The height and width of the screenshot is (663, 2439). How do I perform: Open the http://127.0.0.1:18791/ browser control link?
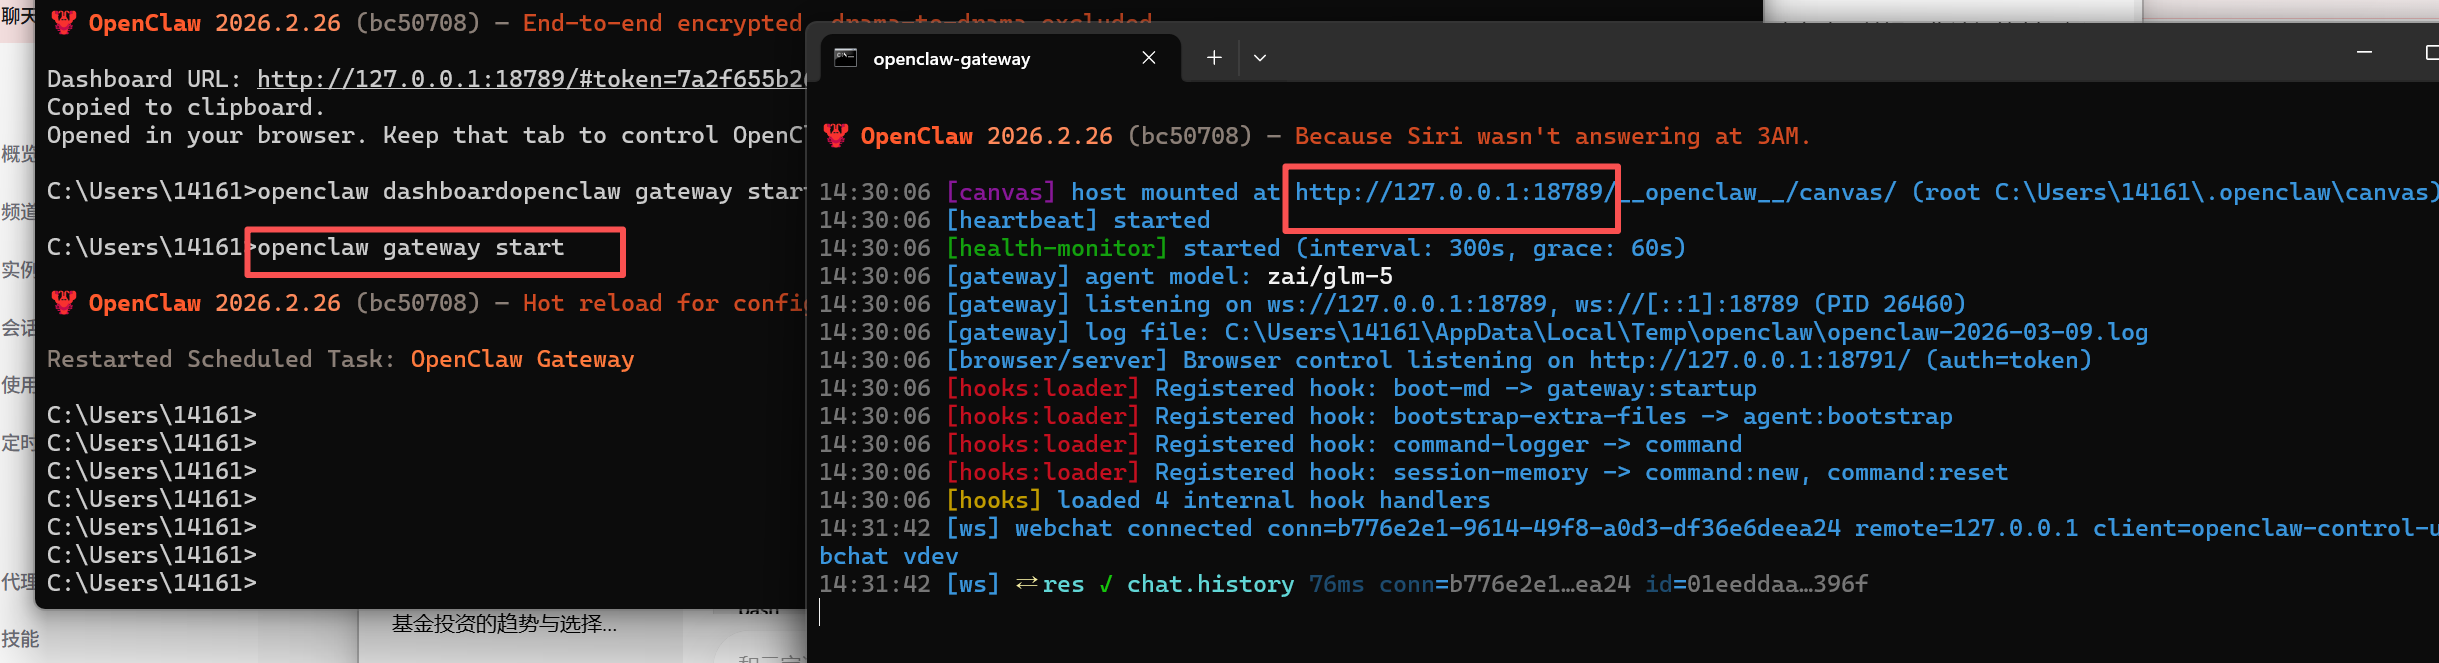[1749, 360]
